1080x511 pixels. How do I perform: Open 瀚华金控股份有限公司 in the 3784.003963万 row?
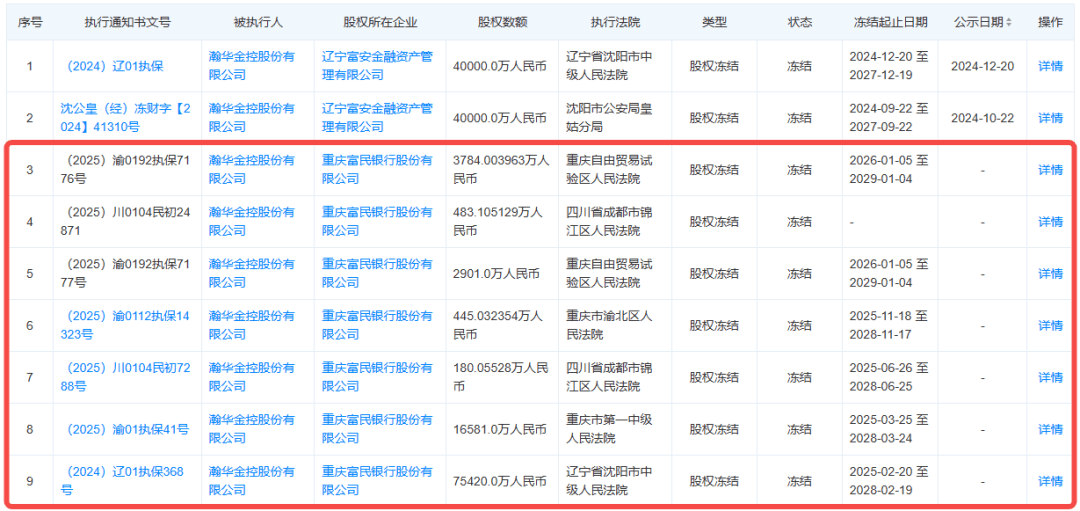(251, 169)
